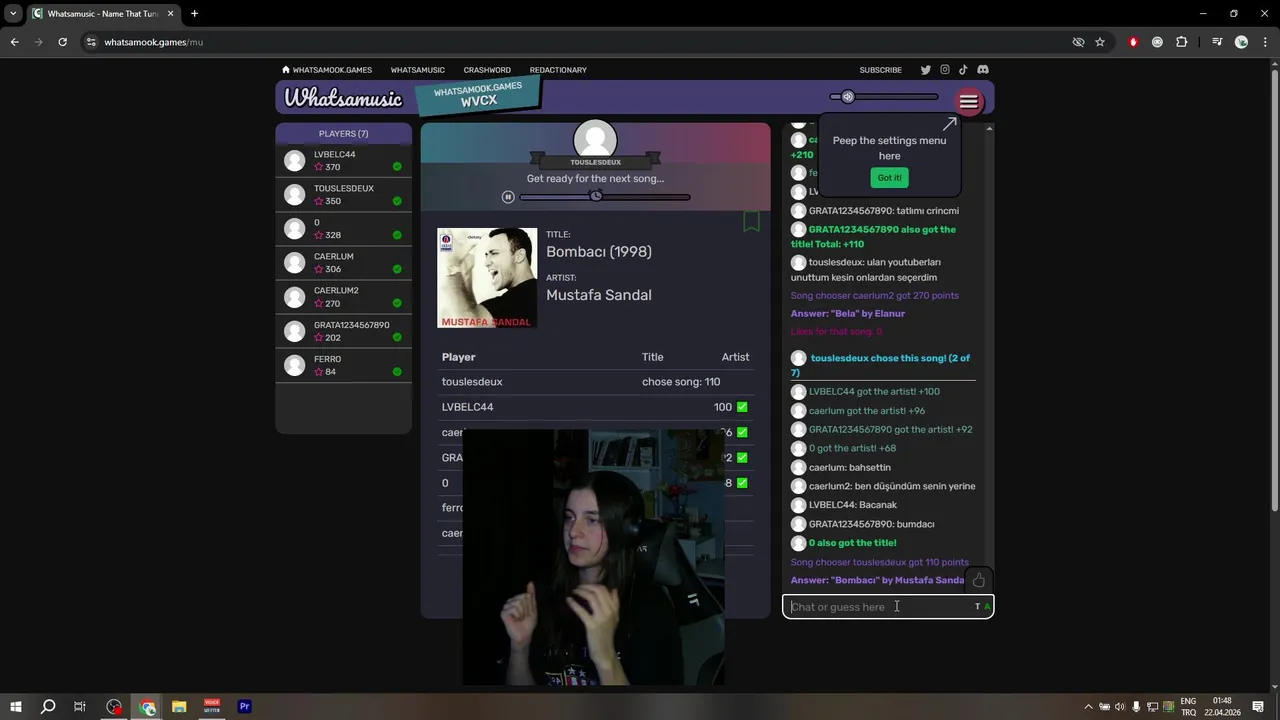
Task: Open the TikTok social link
Action: (963, 70)
